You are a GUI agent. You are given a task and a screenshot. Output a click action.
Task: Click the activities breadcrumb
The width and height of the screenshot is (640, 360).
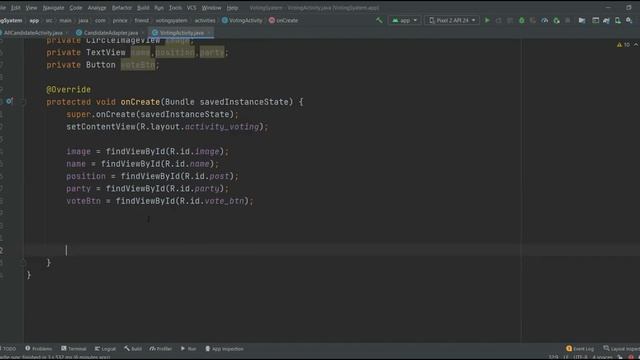(x=204, y=20)
